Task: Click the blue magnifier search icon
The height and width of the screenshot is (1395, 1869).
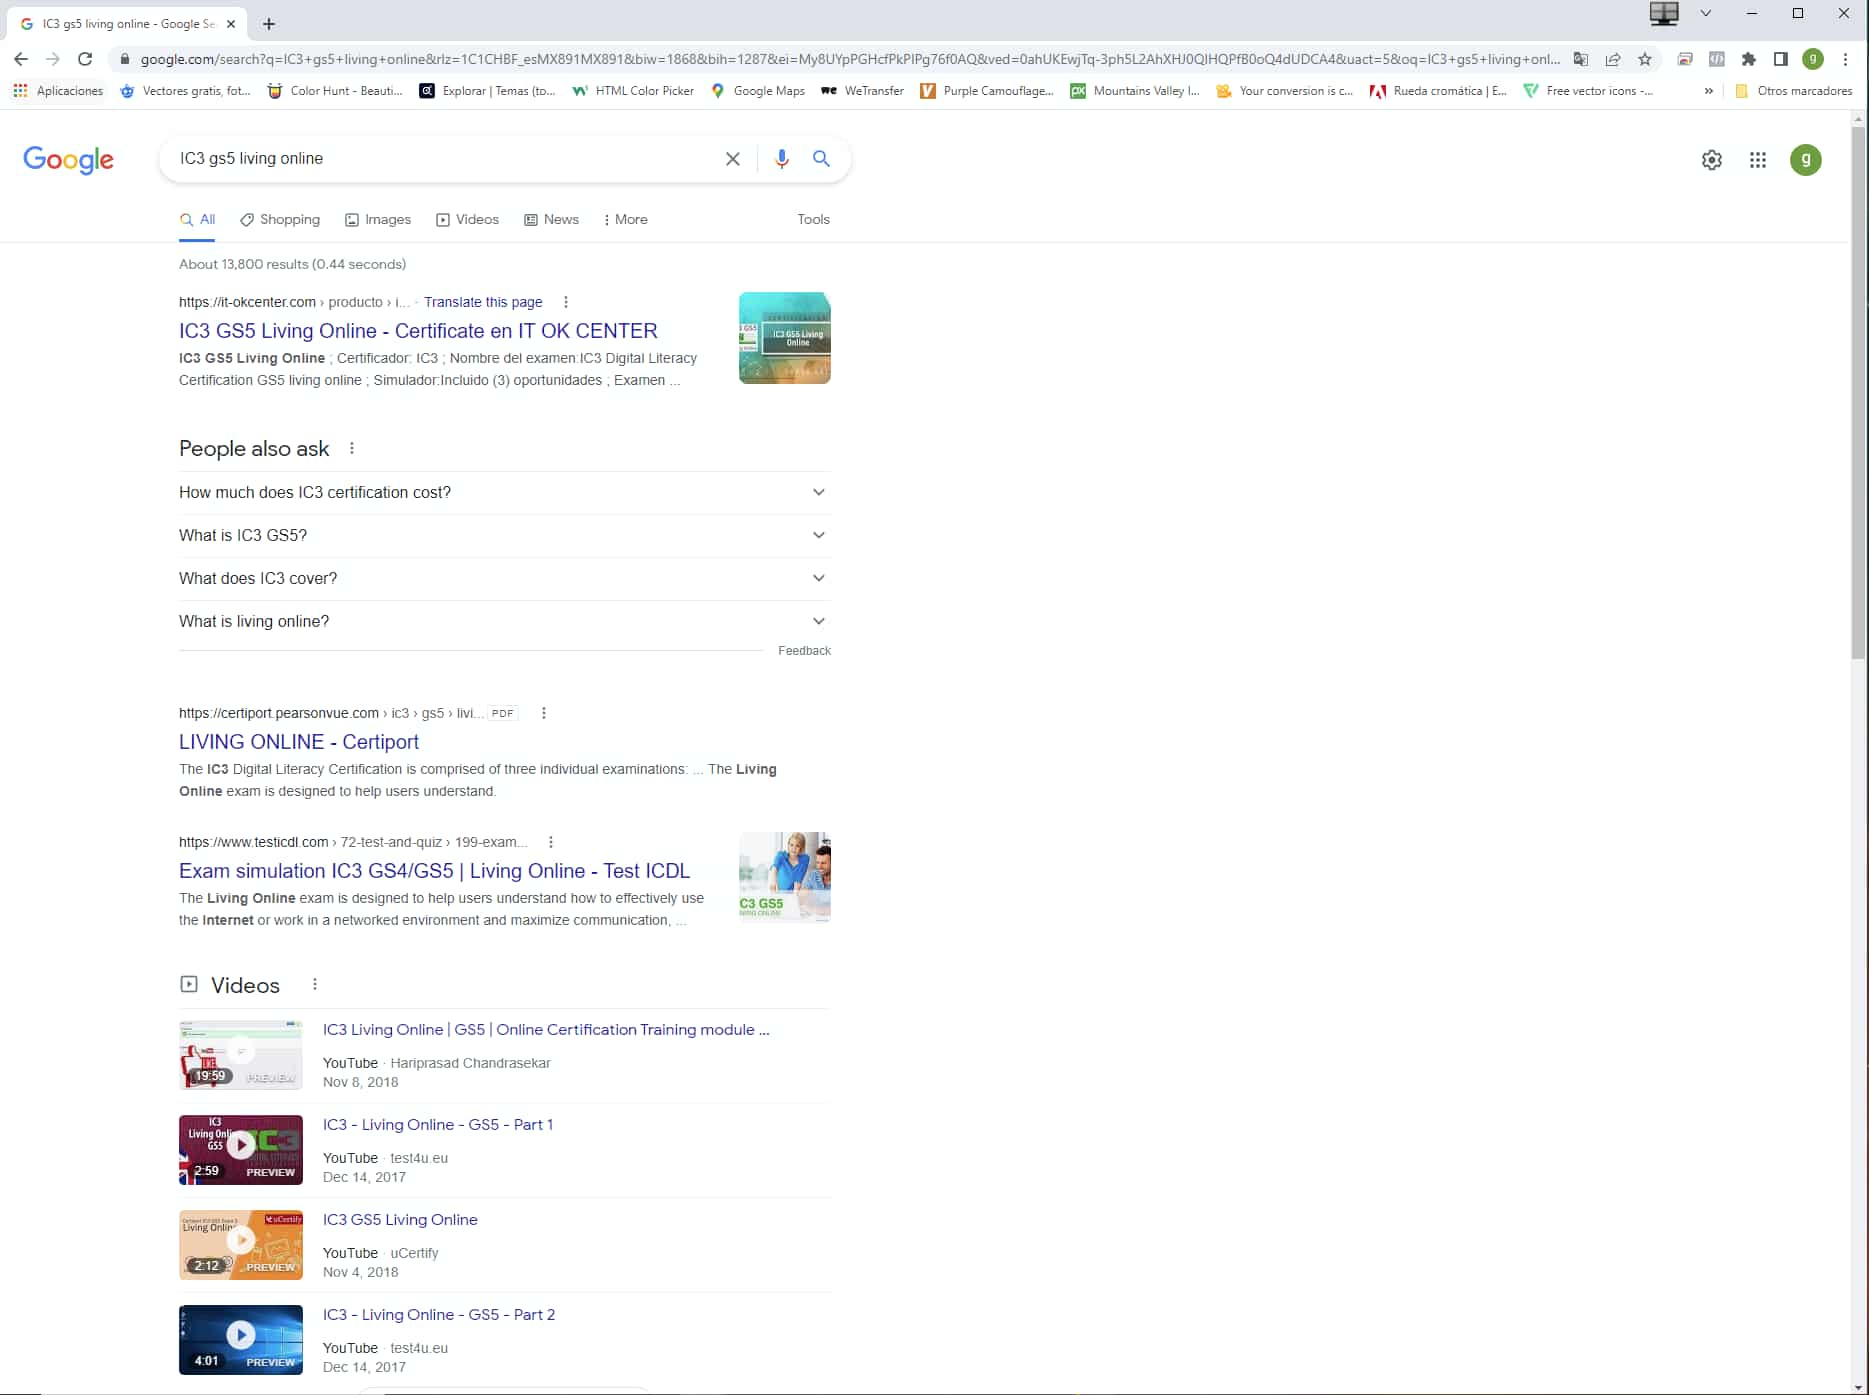Action: pyautogui.click(x=821, y=159)
